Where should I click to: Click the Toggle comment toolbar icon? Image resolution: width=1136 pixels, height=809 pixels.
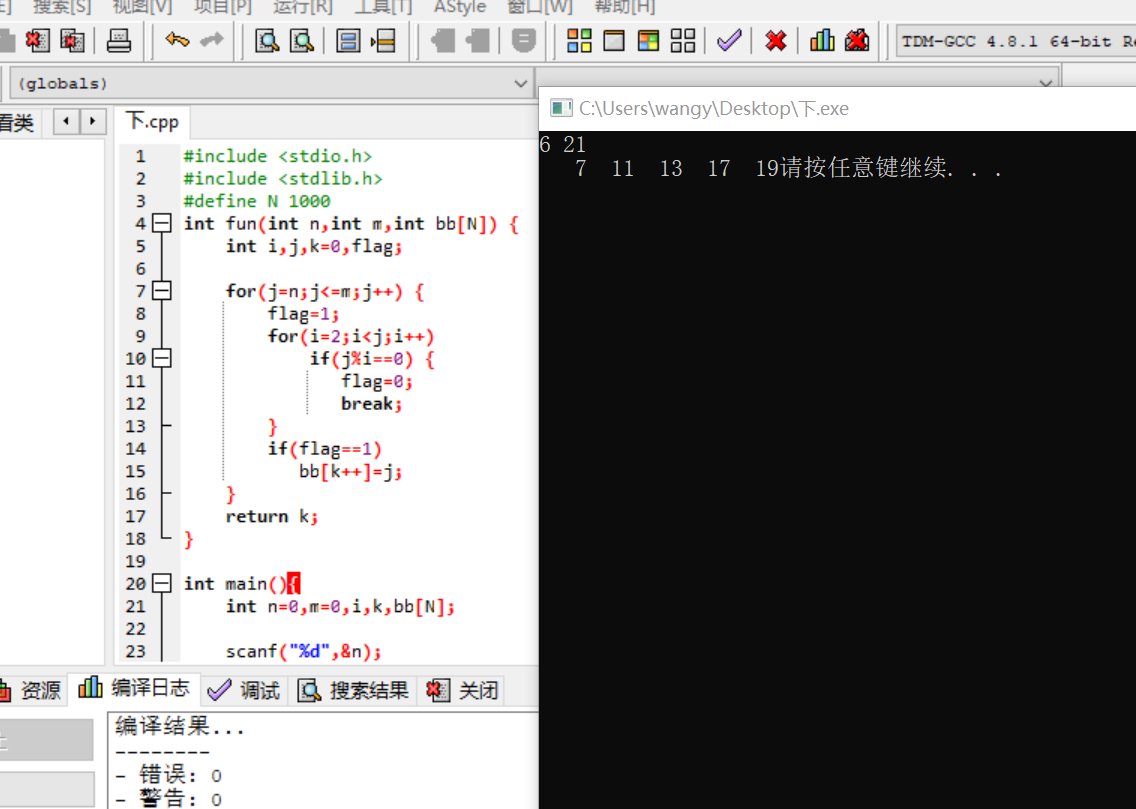524,41
